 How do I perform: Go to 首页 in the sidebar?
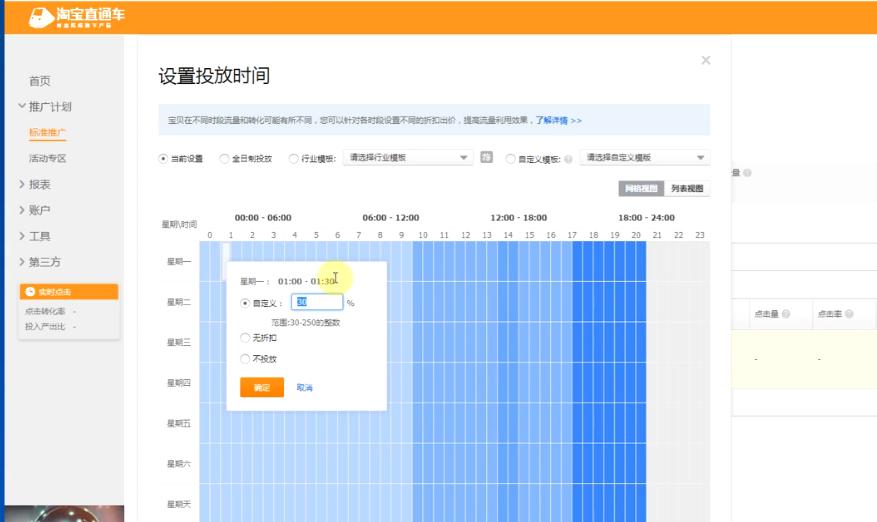(40, 81)
